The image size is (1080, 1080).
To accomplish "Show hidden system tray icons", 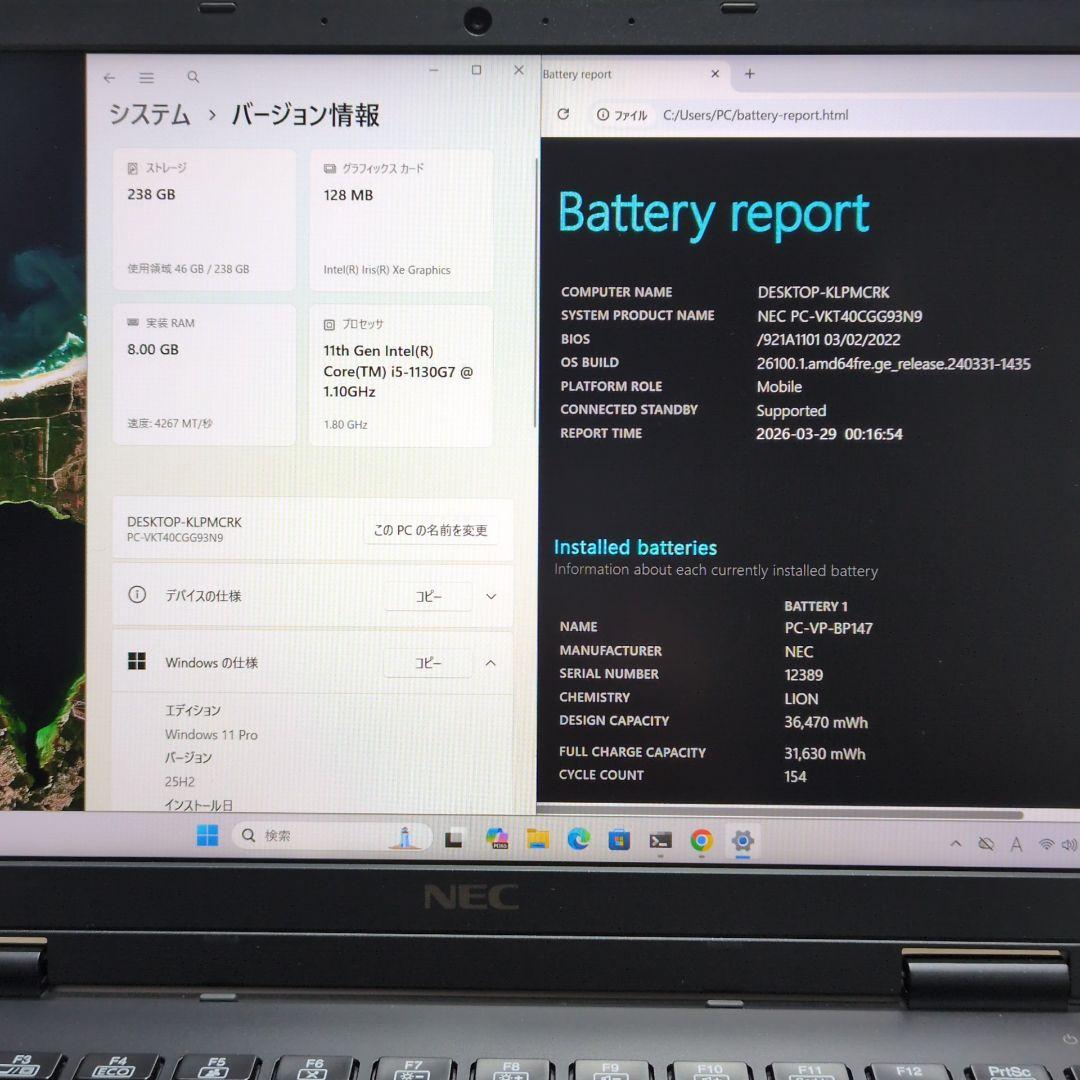I will [956, 843].
